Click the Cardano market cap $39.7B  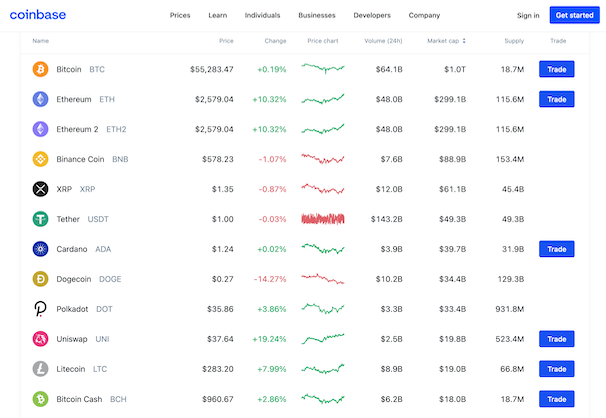click(x=453, y=249)
